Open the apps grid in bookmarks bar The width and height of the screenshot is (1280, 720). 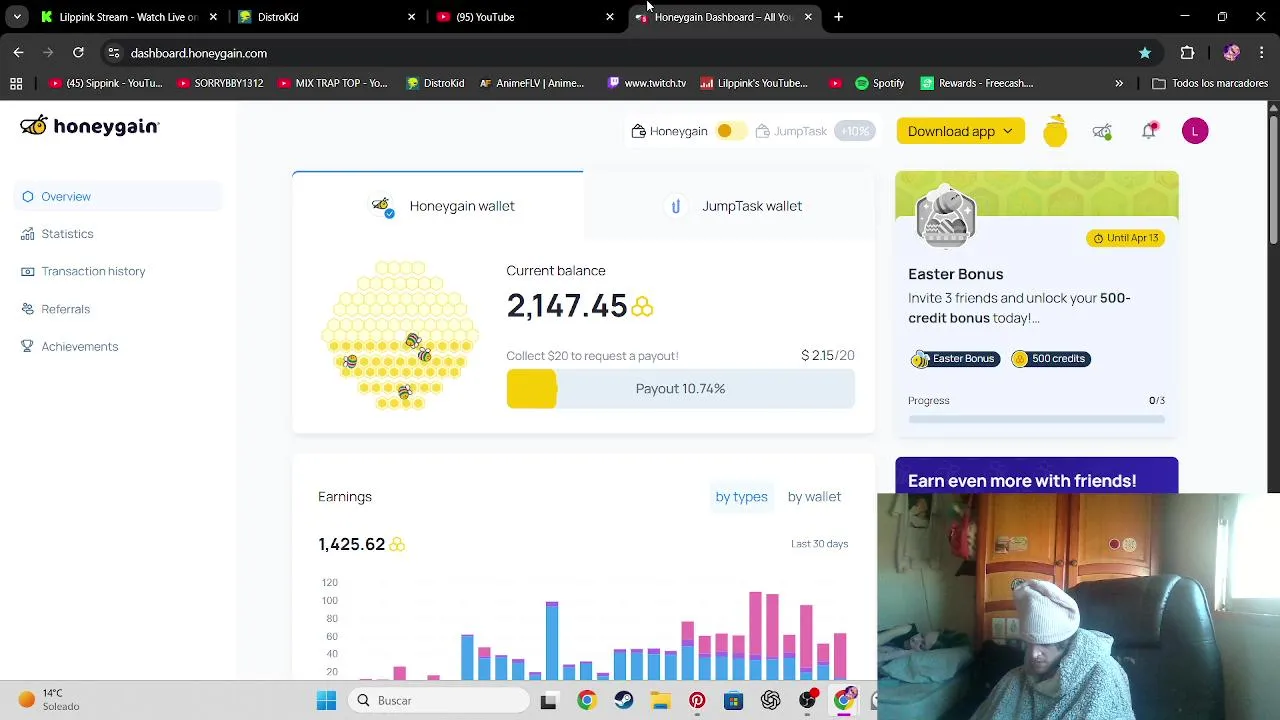click(x=16, y=83)
